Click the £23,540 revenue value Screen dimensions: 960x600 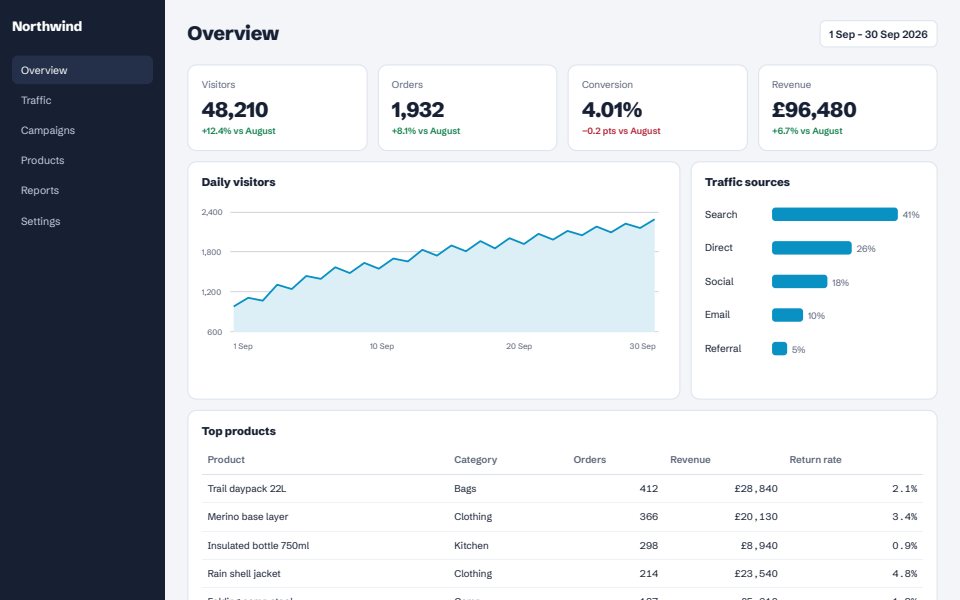point(756,574)
